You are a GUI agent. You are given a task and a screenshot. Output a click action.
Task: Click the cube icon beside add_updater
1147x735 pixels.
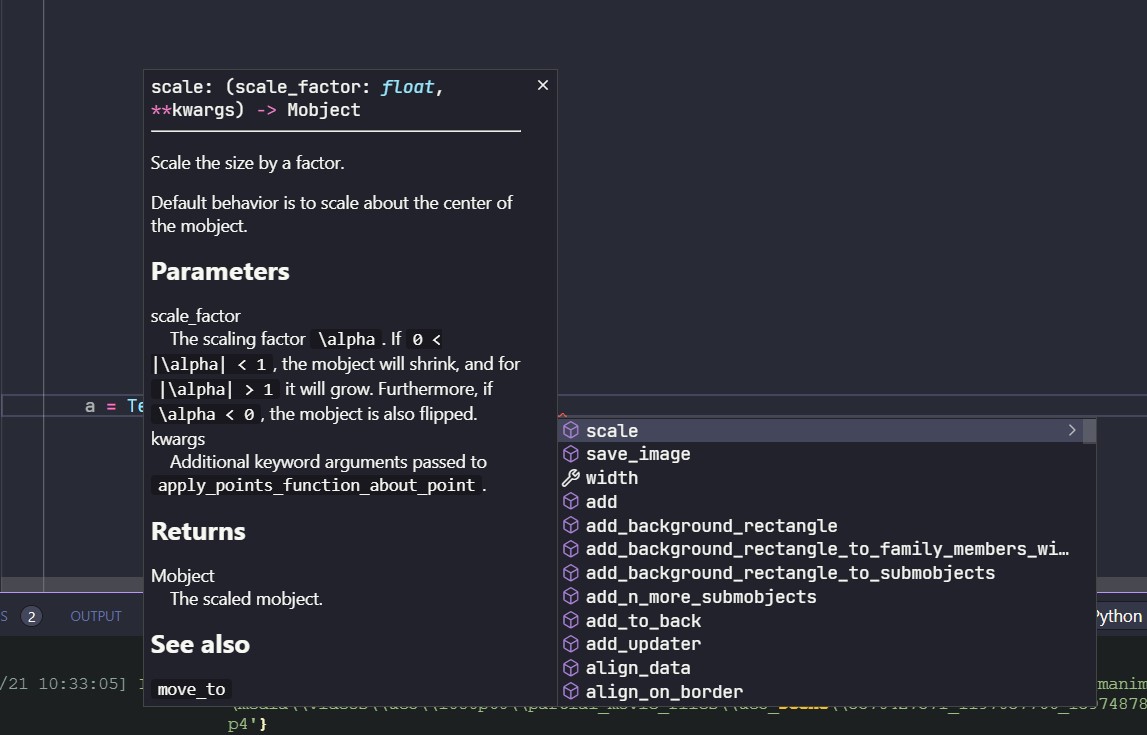(x=571, y=644)
